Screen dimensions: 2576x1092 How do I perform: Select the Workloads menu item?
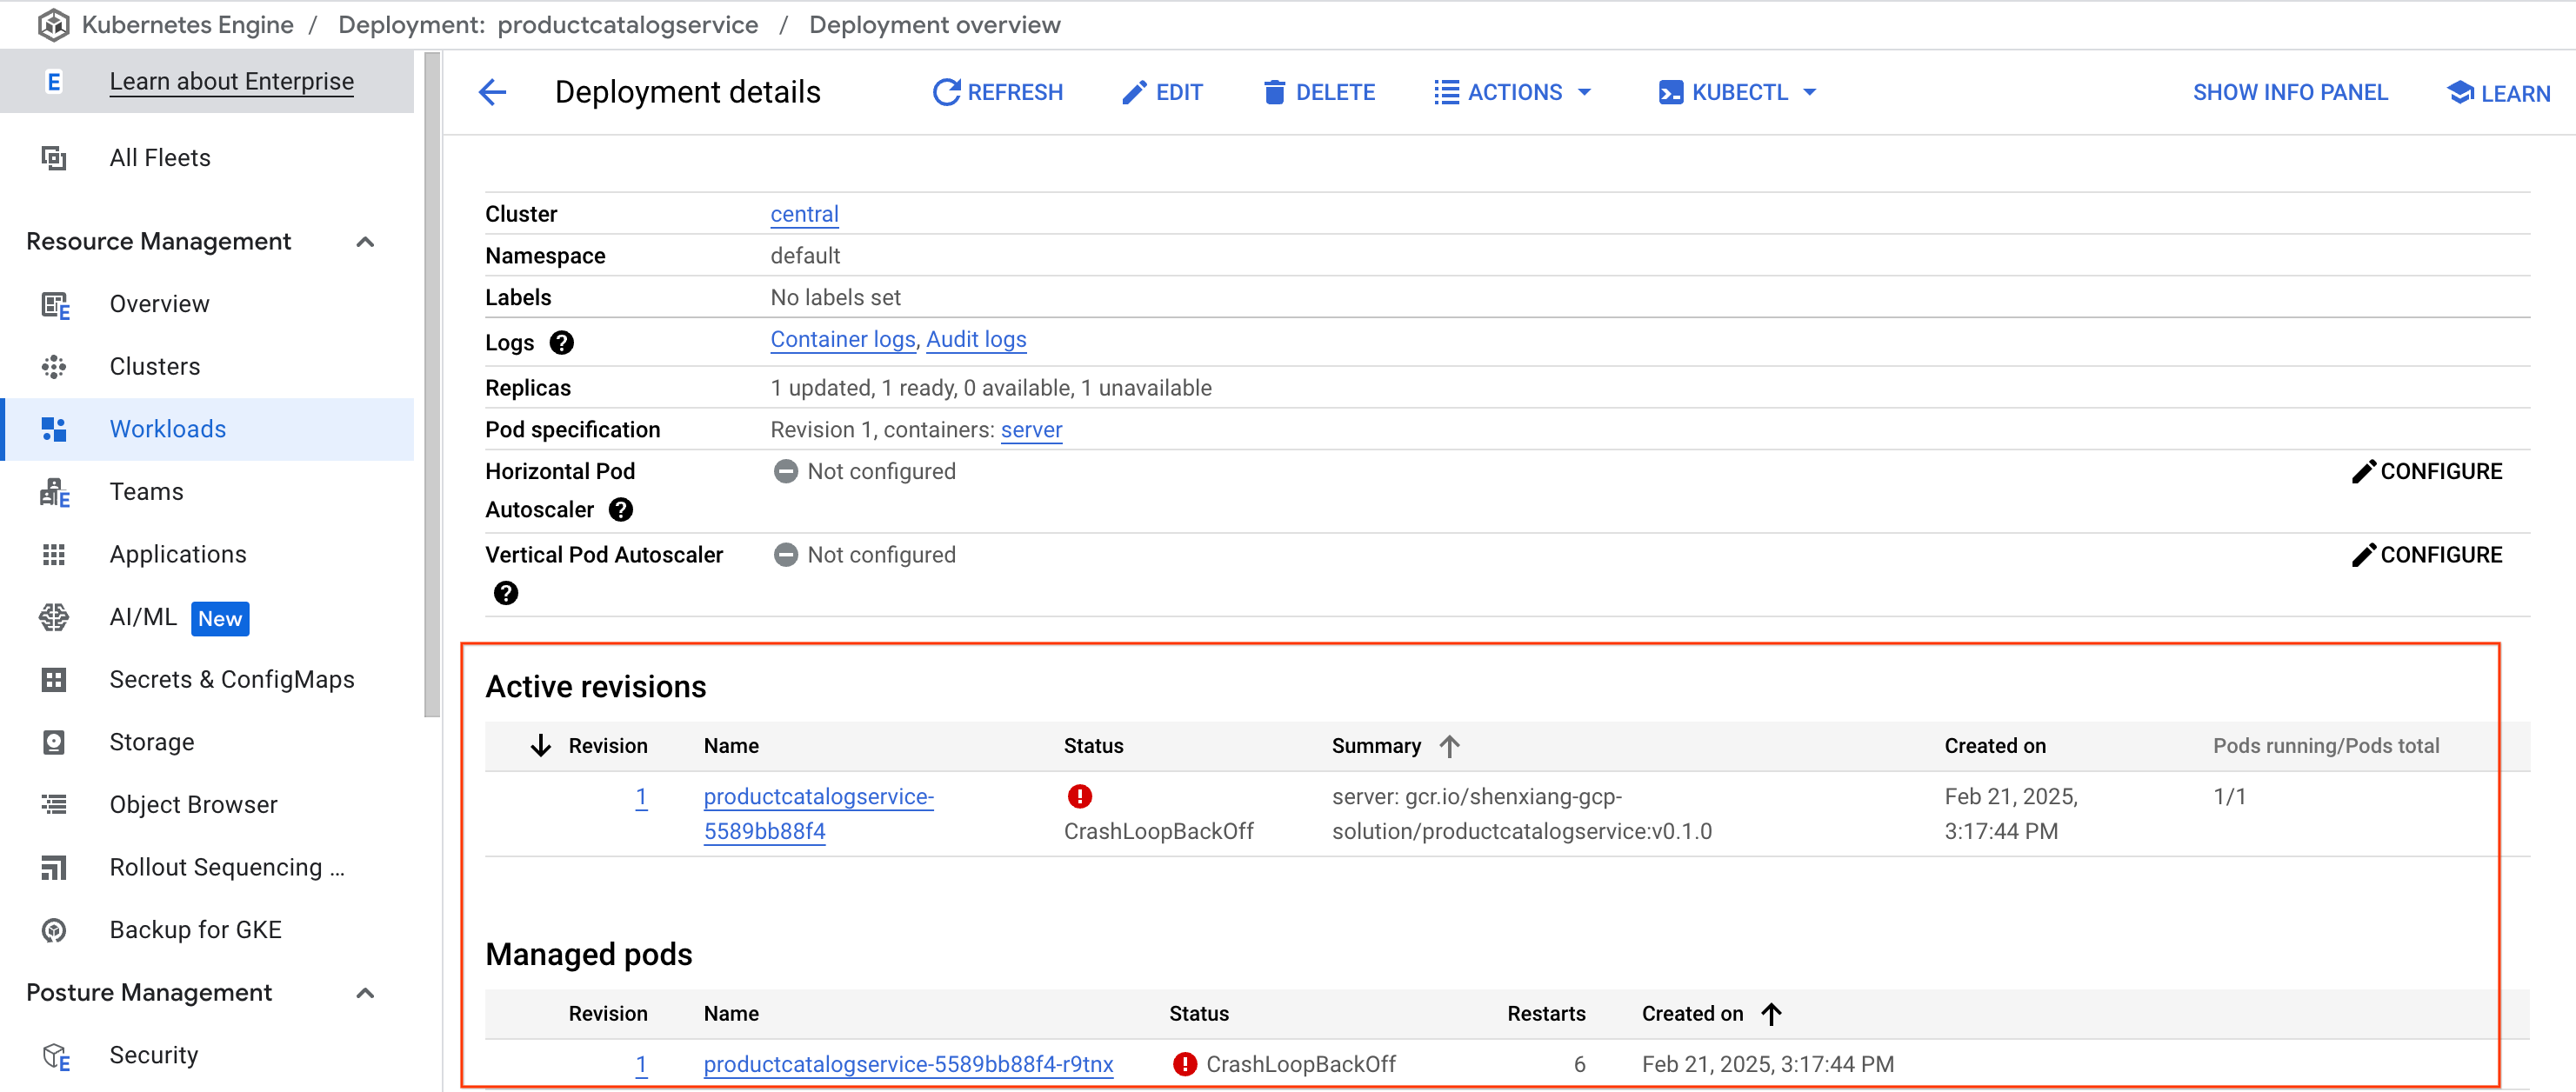[x=166, y=427]
